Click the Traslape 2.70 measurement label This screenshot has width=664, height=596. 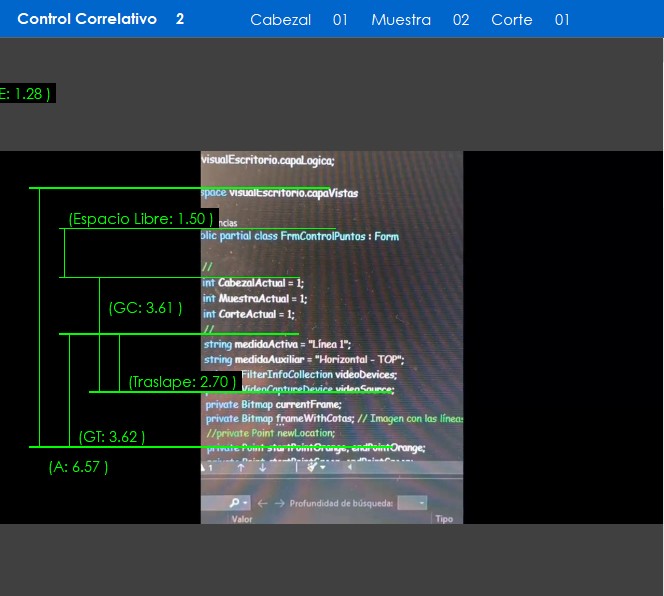coord(183,382)
